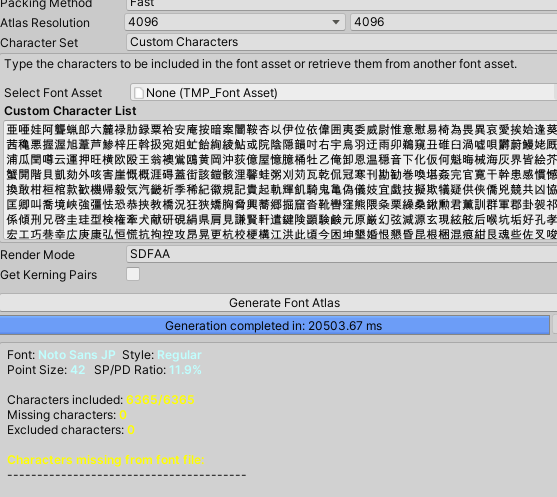Open the Packing Method dropdown

point(341,4)
